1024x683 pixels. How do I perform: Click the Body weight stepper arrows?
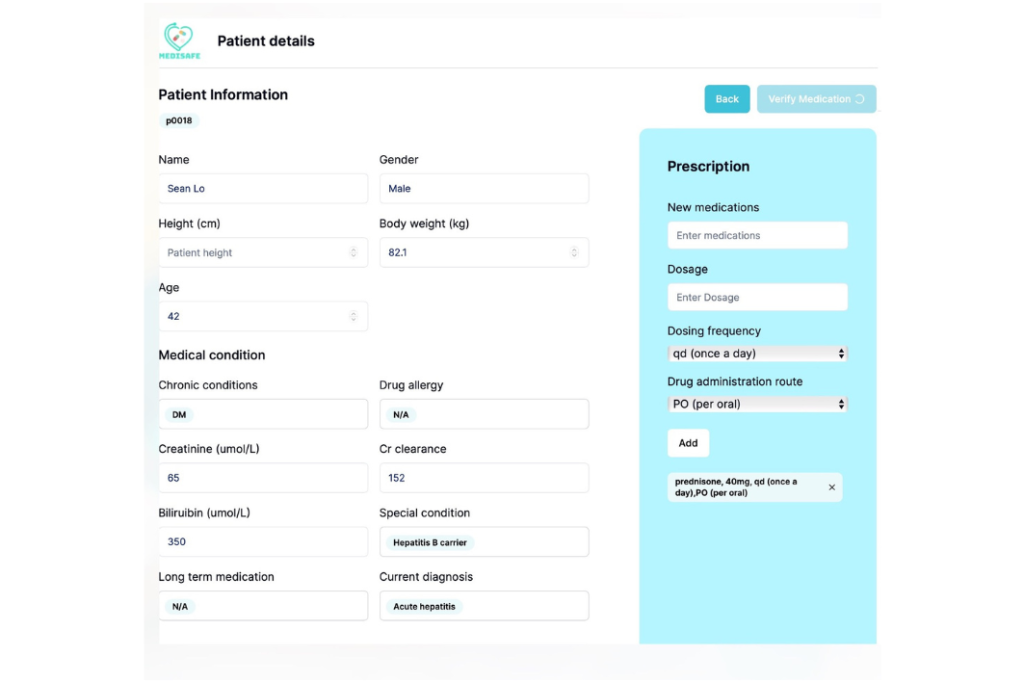click(574, 253)
